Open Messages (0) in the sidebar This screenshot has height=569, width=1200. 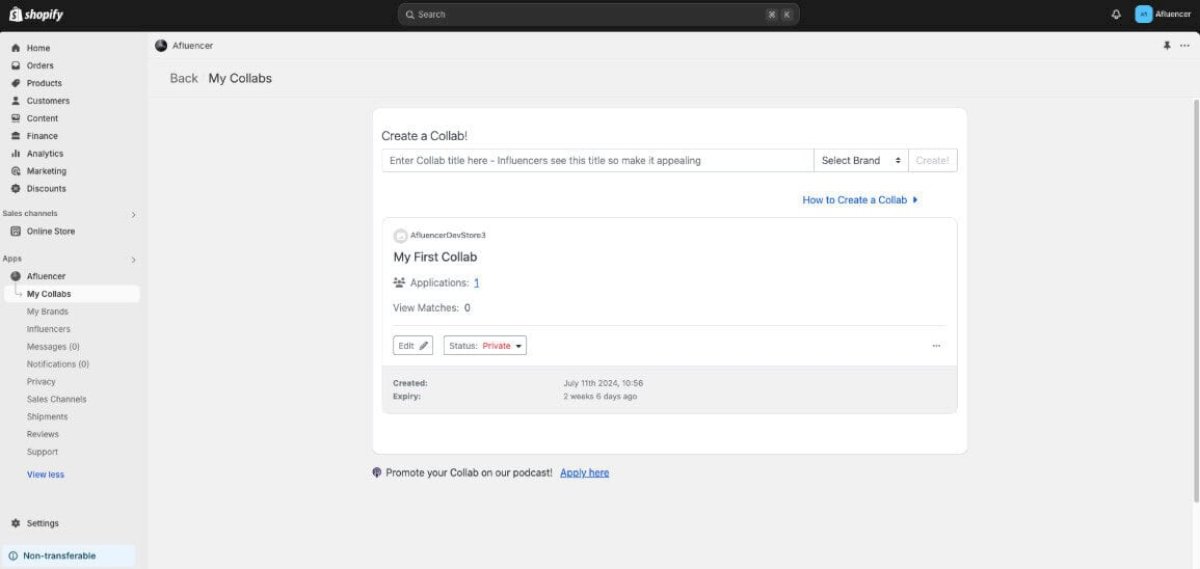[53, 346]
